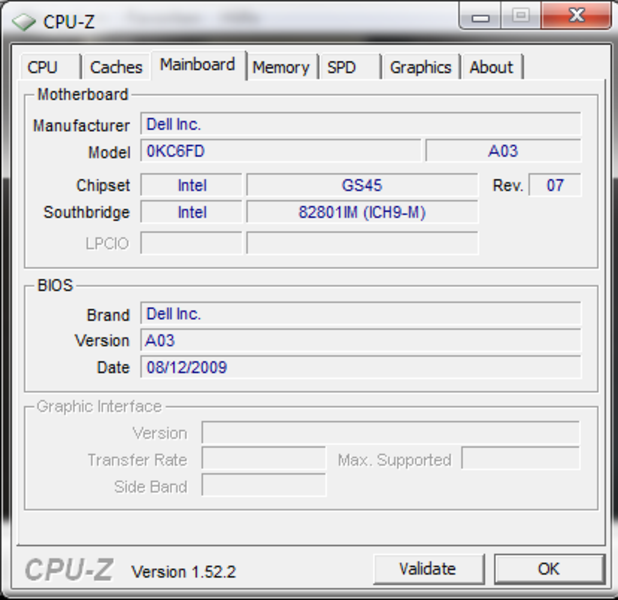Screen dimensions: 618x600
Task: Click the LPCIO label
Action: (107, 244)
